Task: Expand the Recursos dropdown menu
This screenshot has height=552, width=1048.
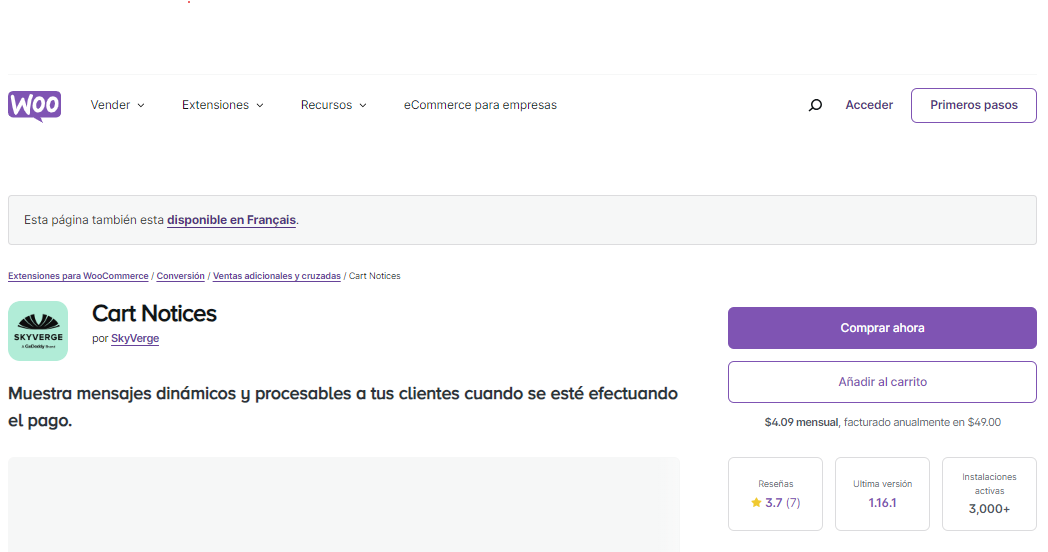Action: [x=333, y=105]
